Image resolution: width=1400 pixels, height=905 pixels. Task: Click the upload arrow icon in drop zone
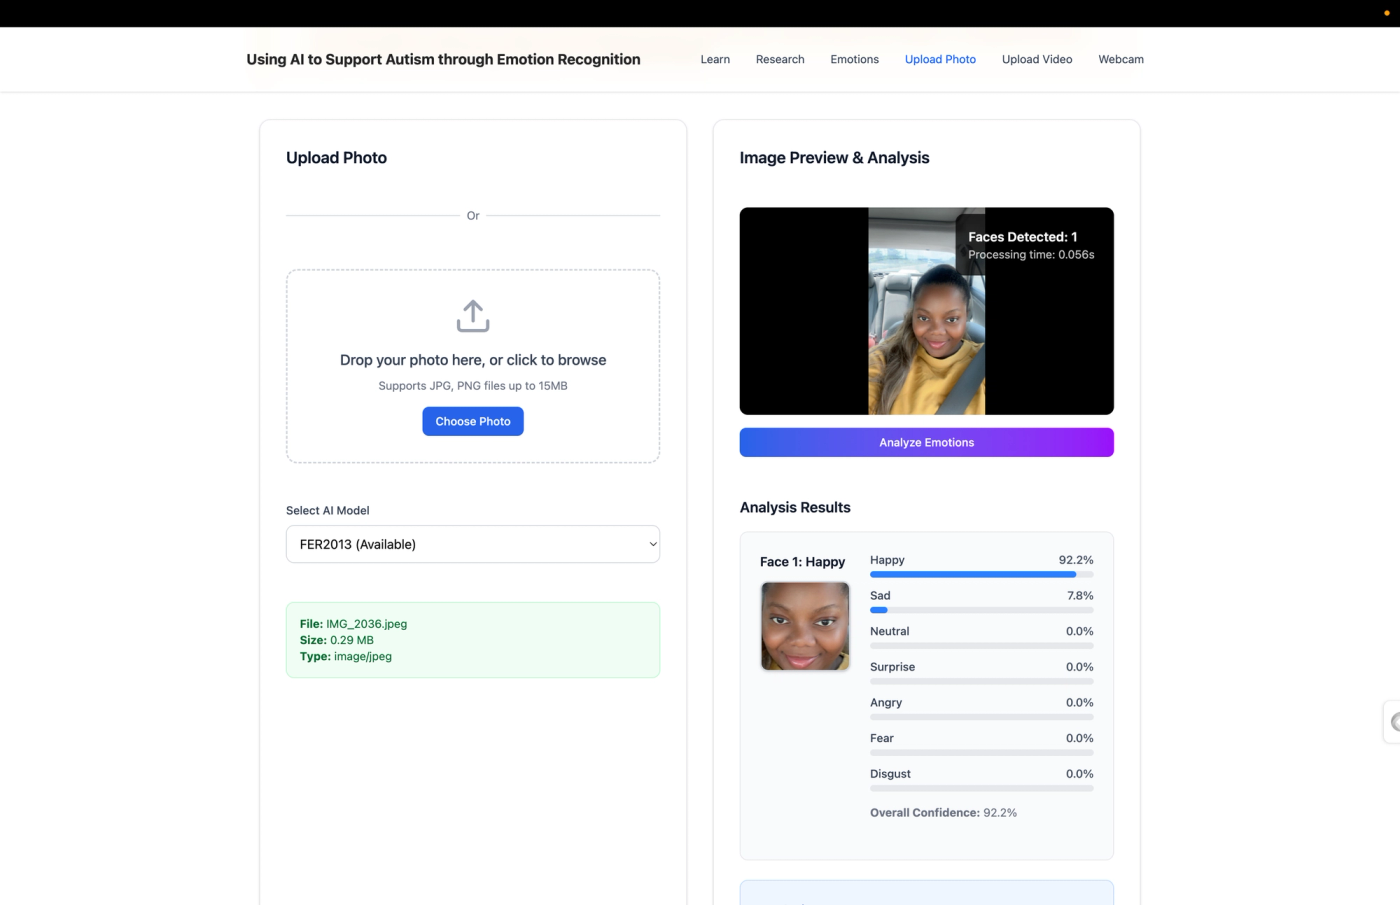coord(473,316)
